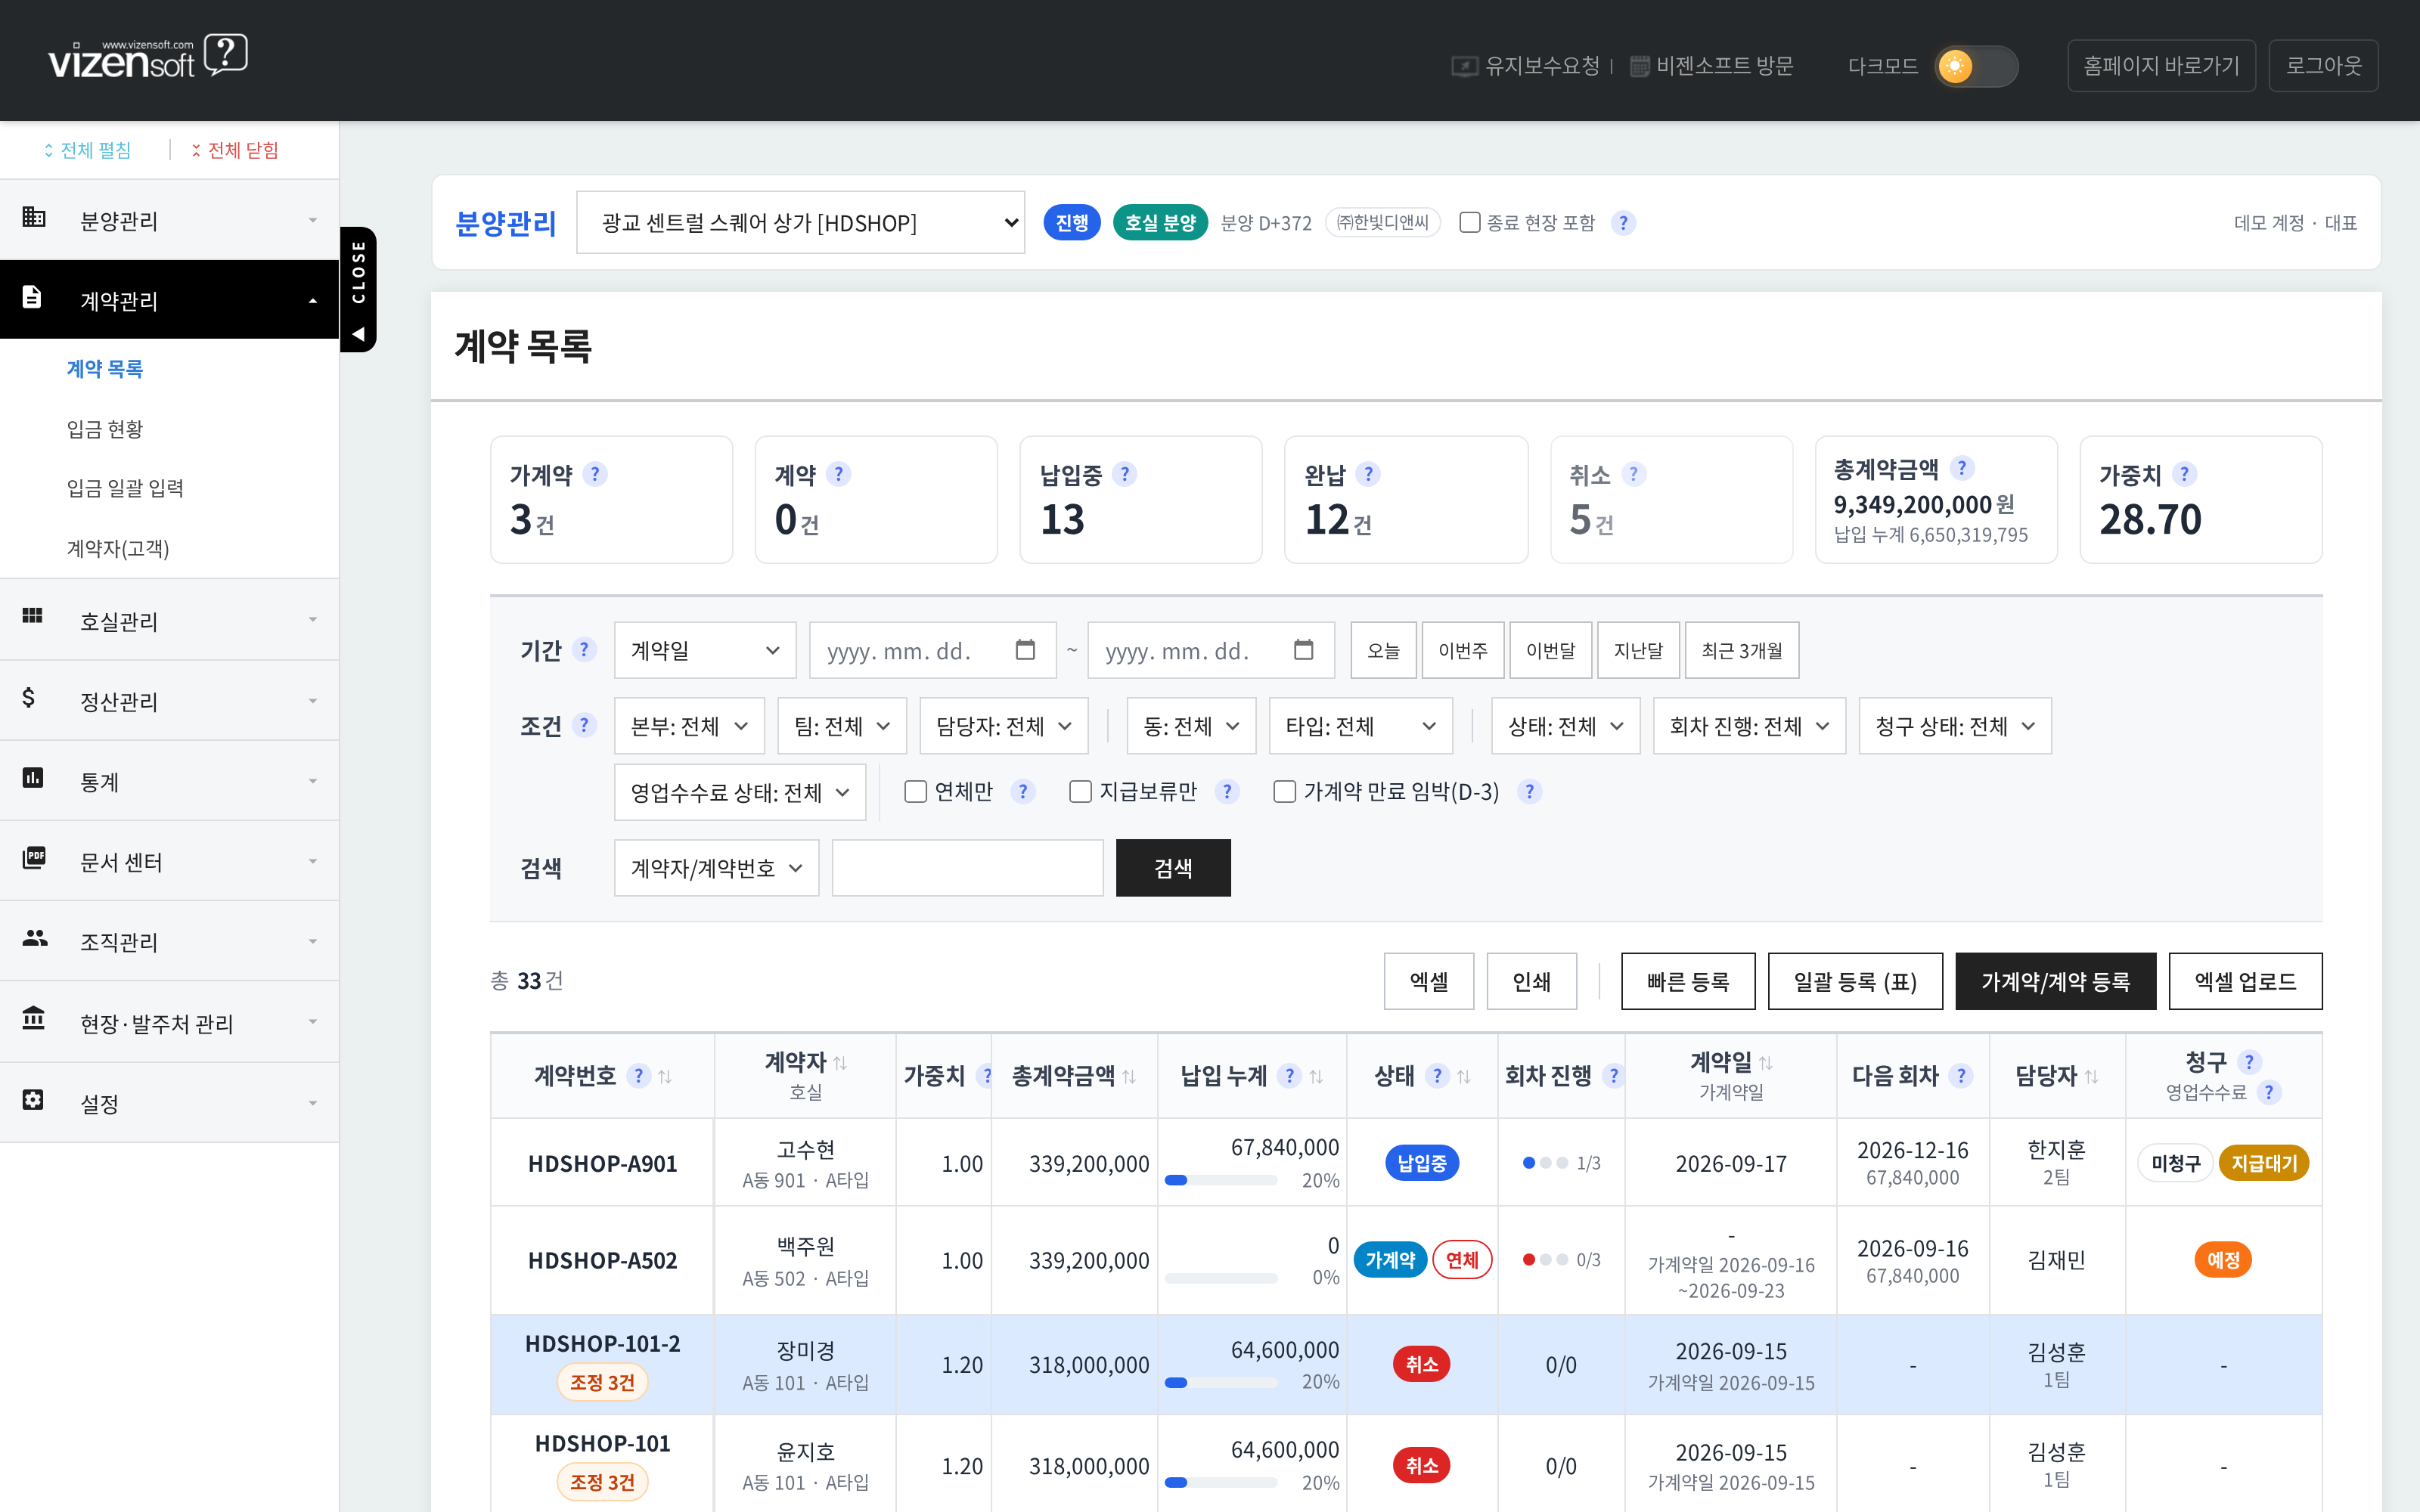This screenshot has width=2420, height=1512.
Task: Click the 로그아웃 button
Action: pos(2323,66)
